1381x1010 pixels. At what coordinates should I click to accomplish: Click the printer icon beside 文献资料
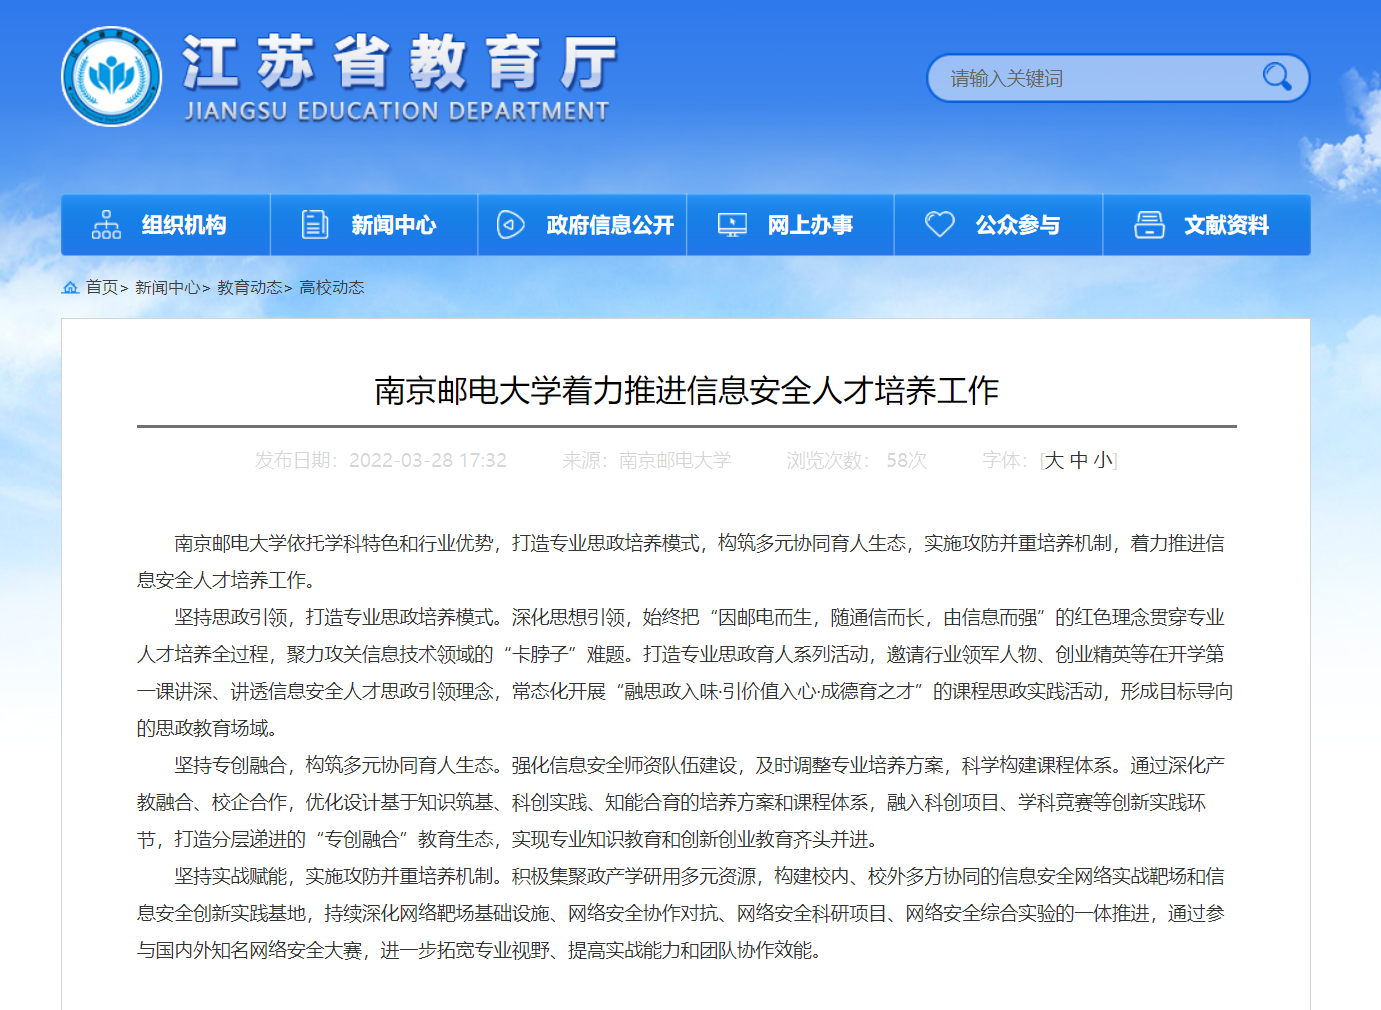click(1149, 225)
